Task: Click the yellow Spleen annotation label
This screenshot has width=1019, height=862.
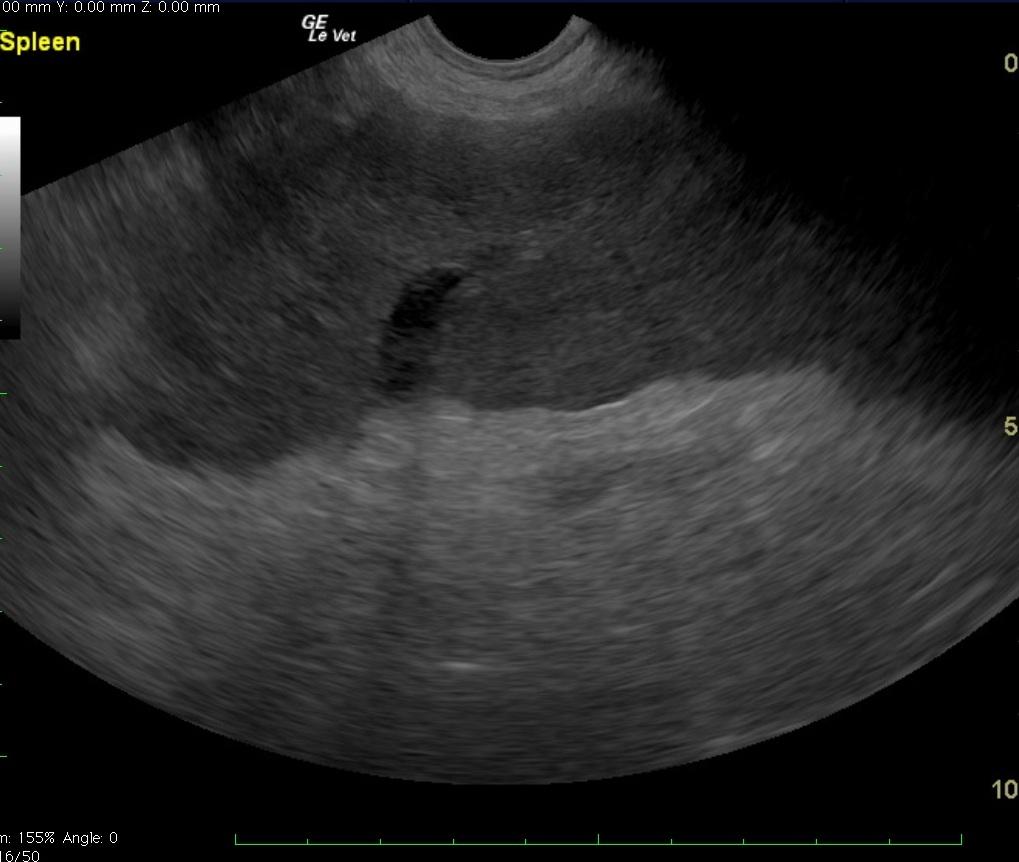Action: tap(40, 42)
